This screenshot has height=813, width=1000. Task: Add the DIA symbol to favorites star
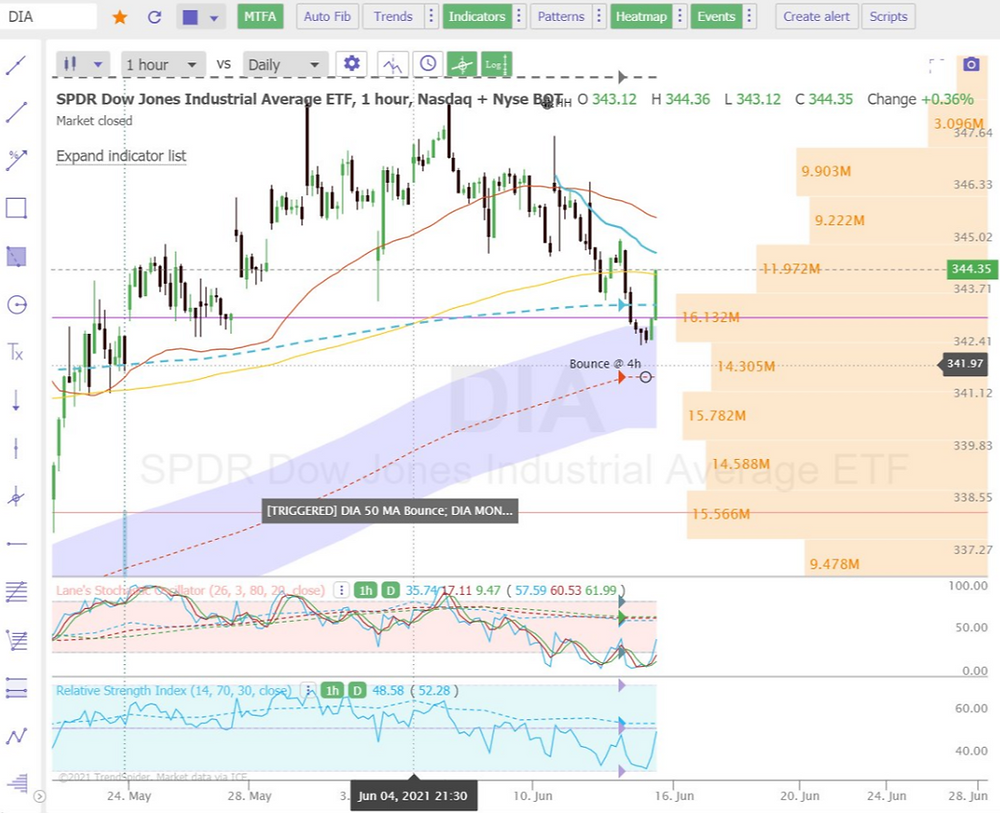tap(119, 17)
